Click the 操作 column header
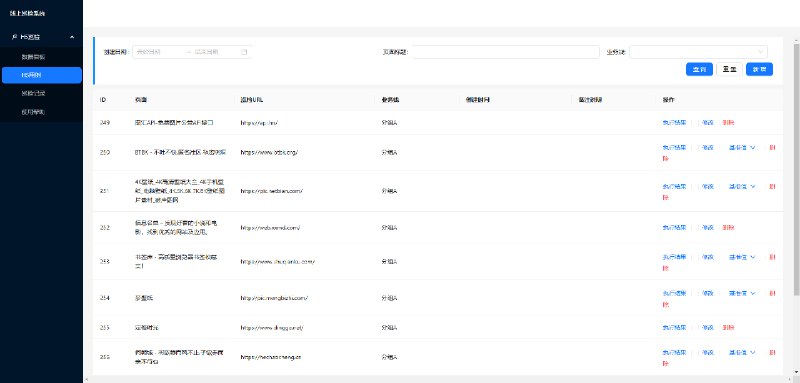 coord(668,100)
